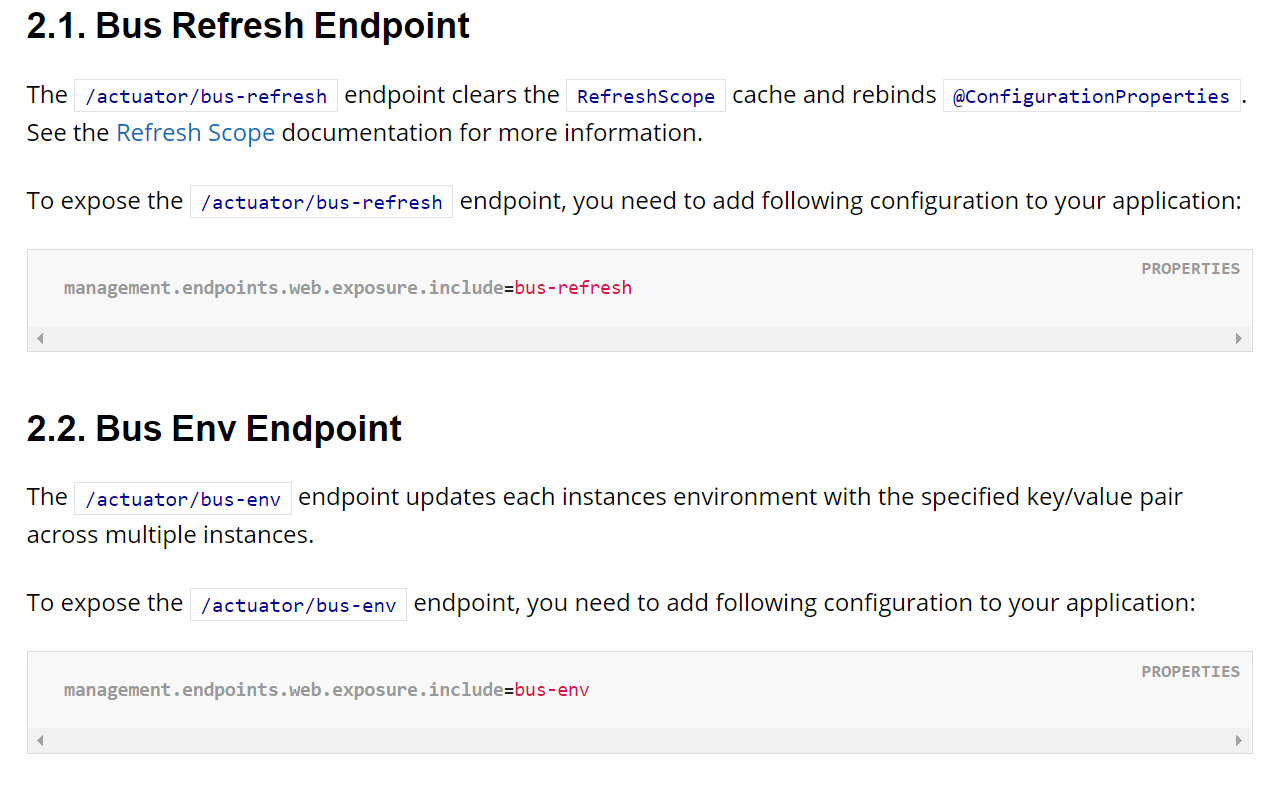
Task: Click the "2.1. Bus Refresh Endpoint" heading
Action: (248, 26)
